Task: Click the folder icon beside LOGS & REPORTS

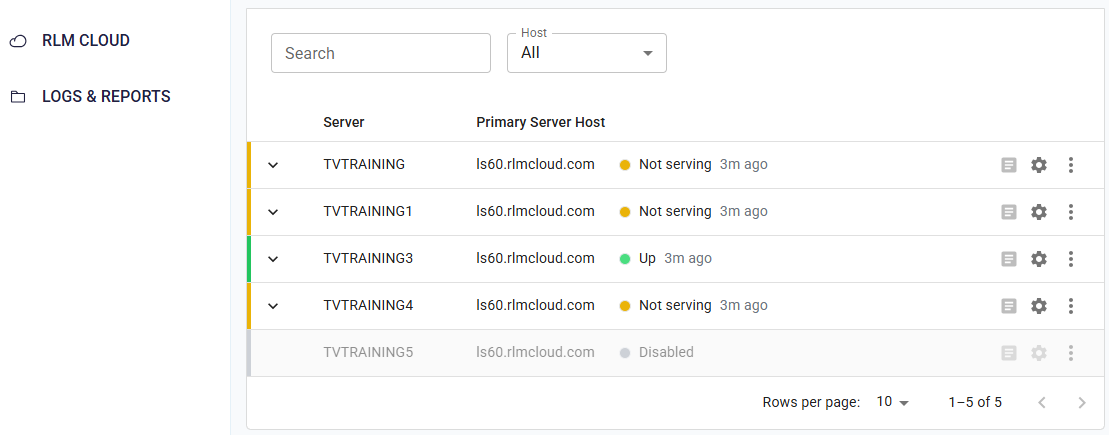Action: pos(18,97)
